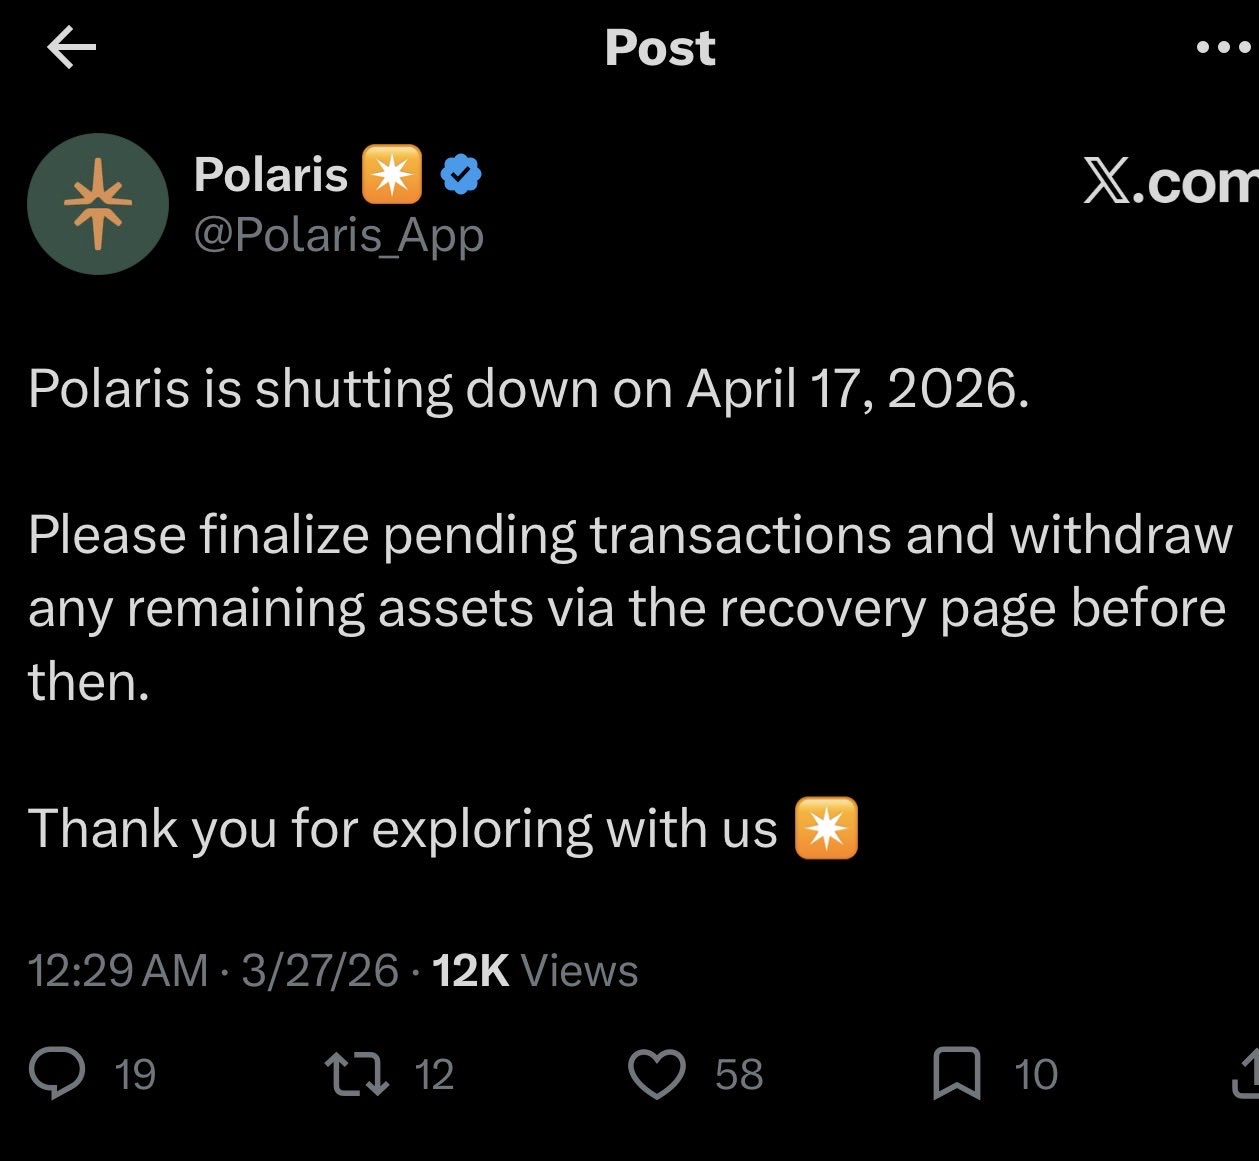The width and height of the screenshot is (1259, 1161).
Task: Bookmark the post with the bookmark icon
Action: click(956, 1075)
